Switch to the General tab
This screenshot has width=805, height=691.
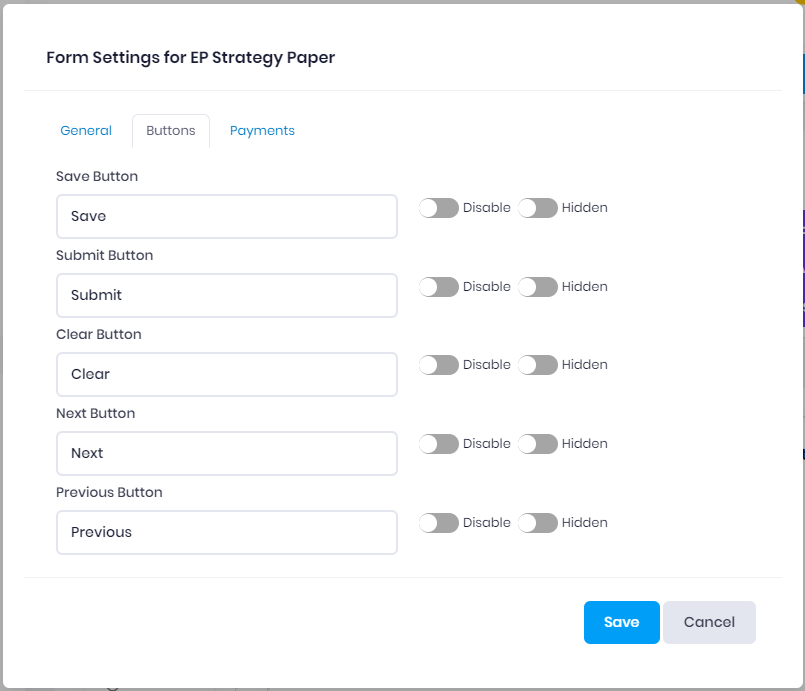[x=86, y=131]
